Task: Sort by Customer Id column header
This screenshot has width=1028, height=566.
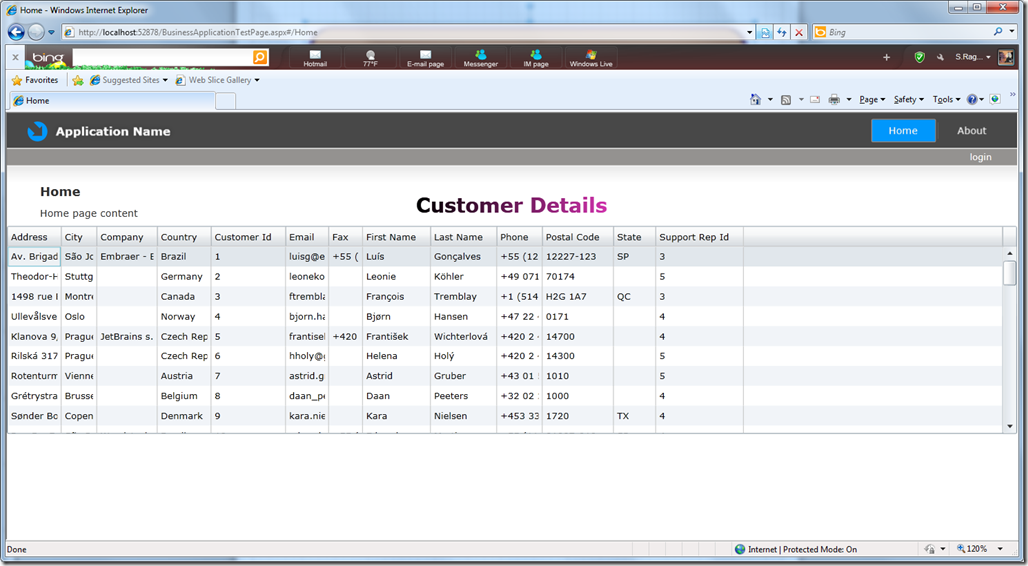Action: [x=248, y=237]
